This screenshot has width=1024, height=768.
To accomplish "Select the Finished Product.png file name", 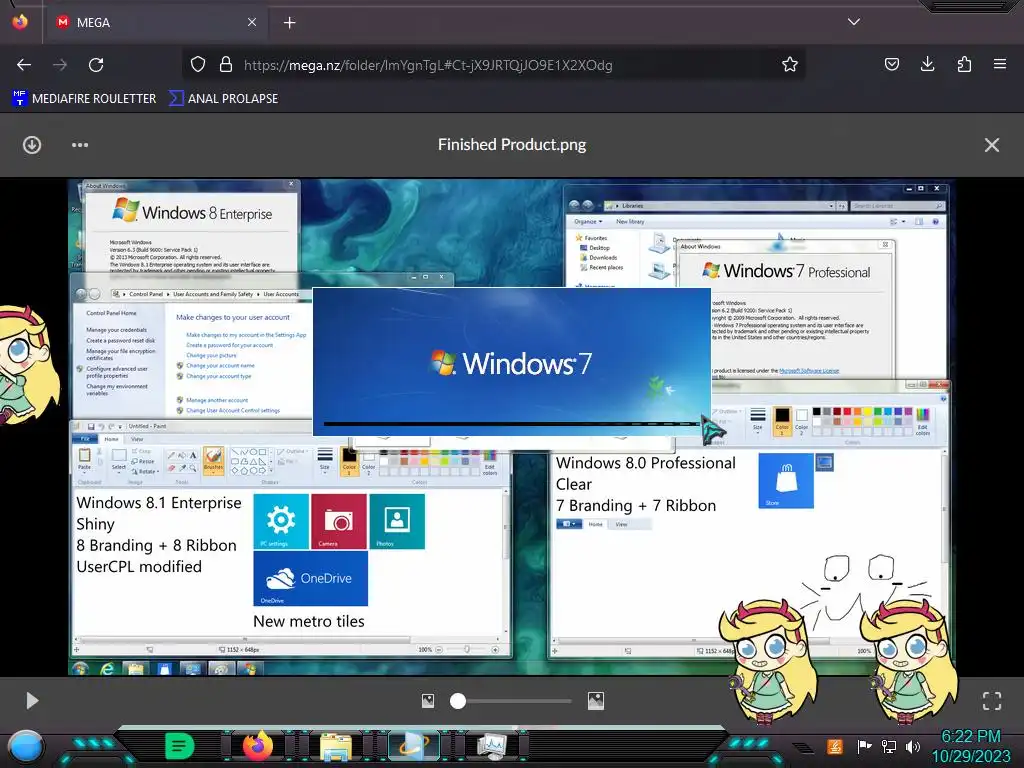I will [x=512, y=144].
